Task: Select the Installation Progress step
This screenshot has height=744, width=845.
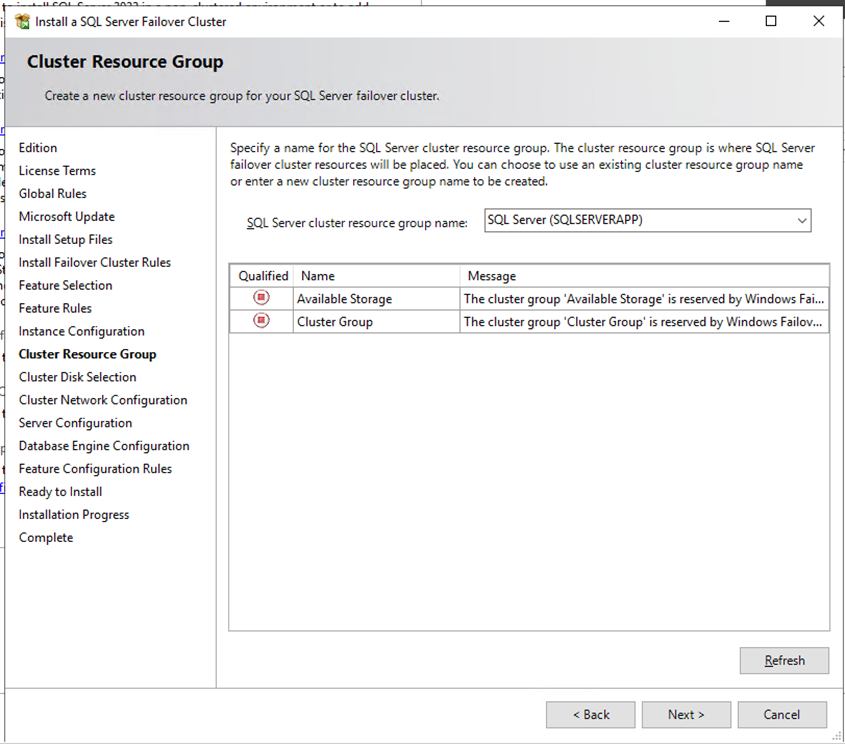Action: [x=74, y=514]
